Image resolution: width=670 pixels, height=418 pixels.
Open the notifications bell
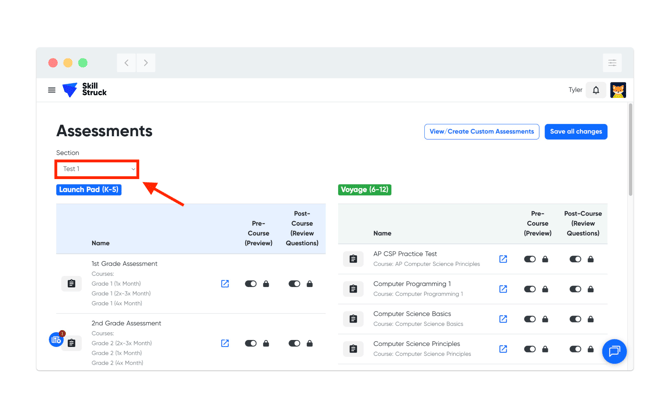(596, 90)
